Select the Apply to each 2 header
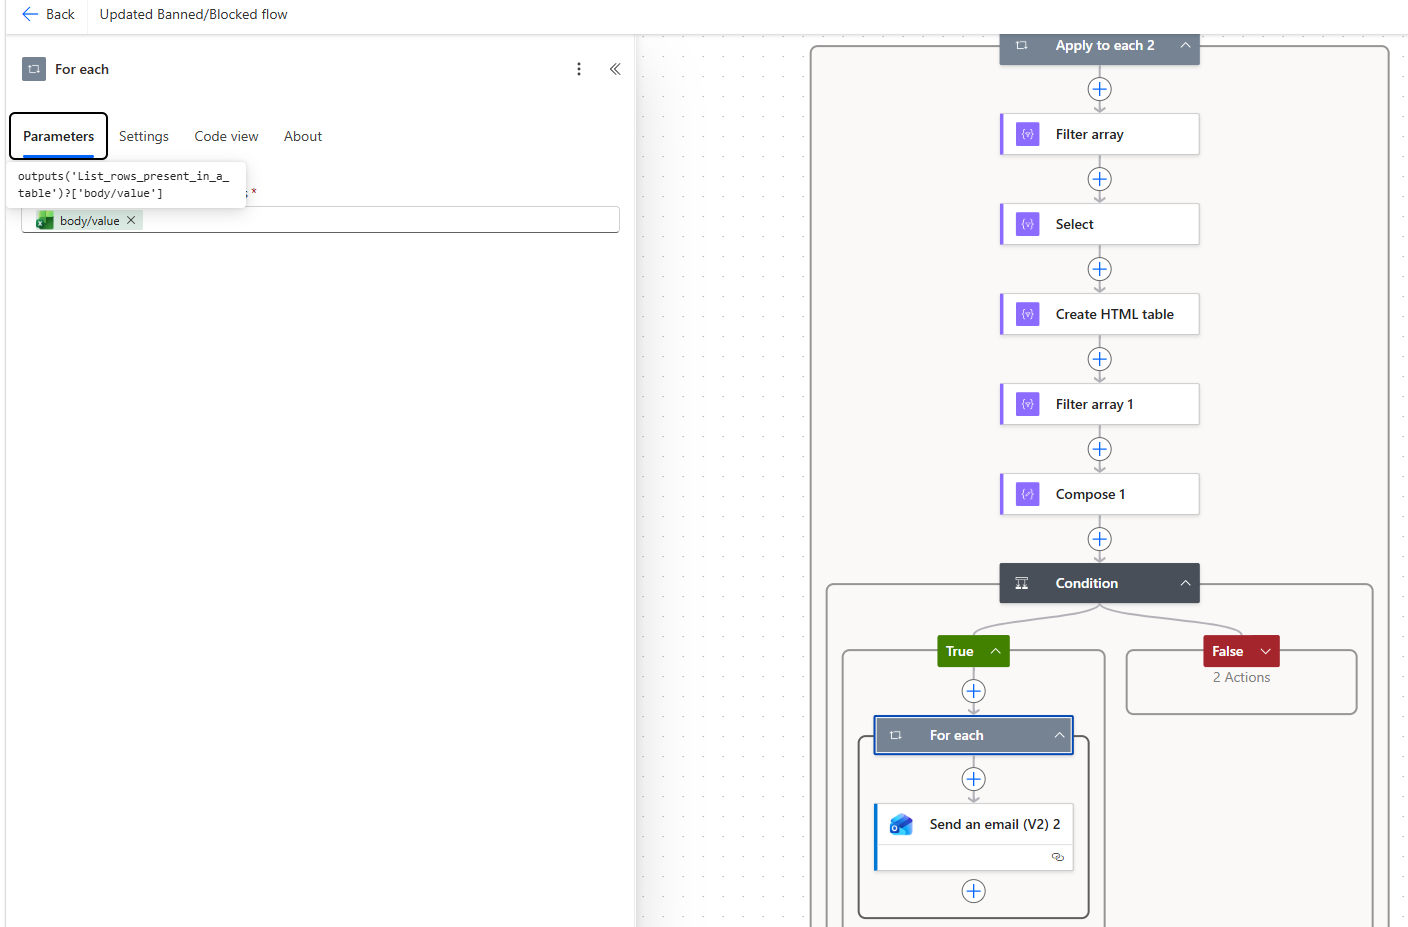This screenshot has height=927, width=1408. [1099, 46]
